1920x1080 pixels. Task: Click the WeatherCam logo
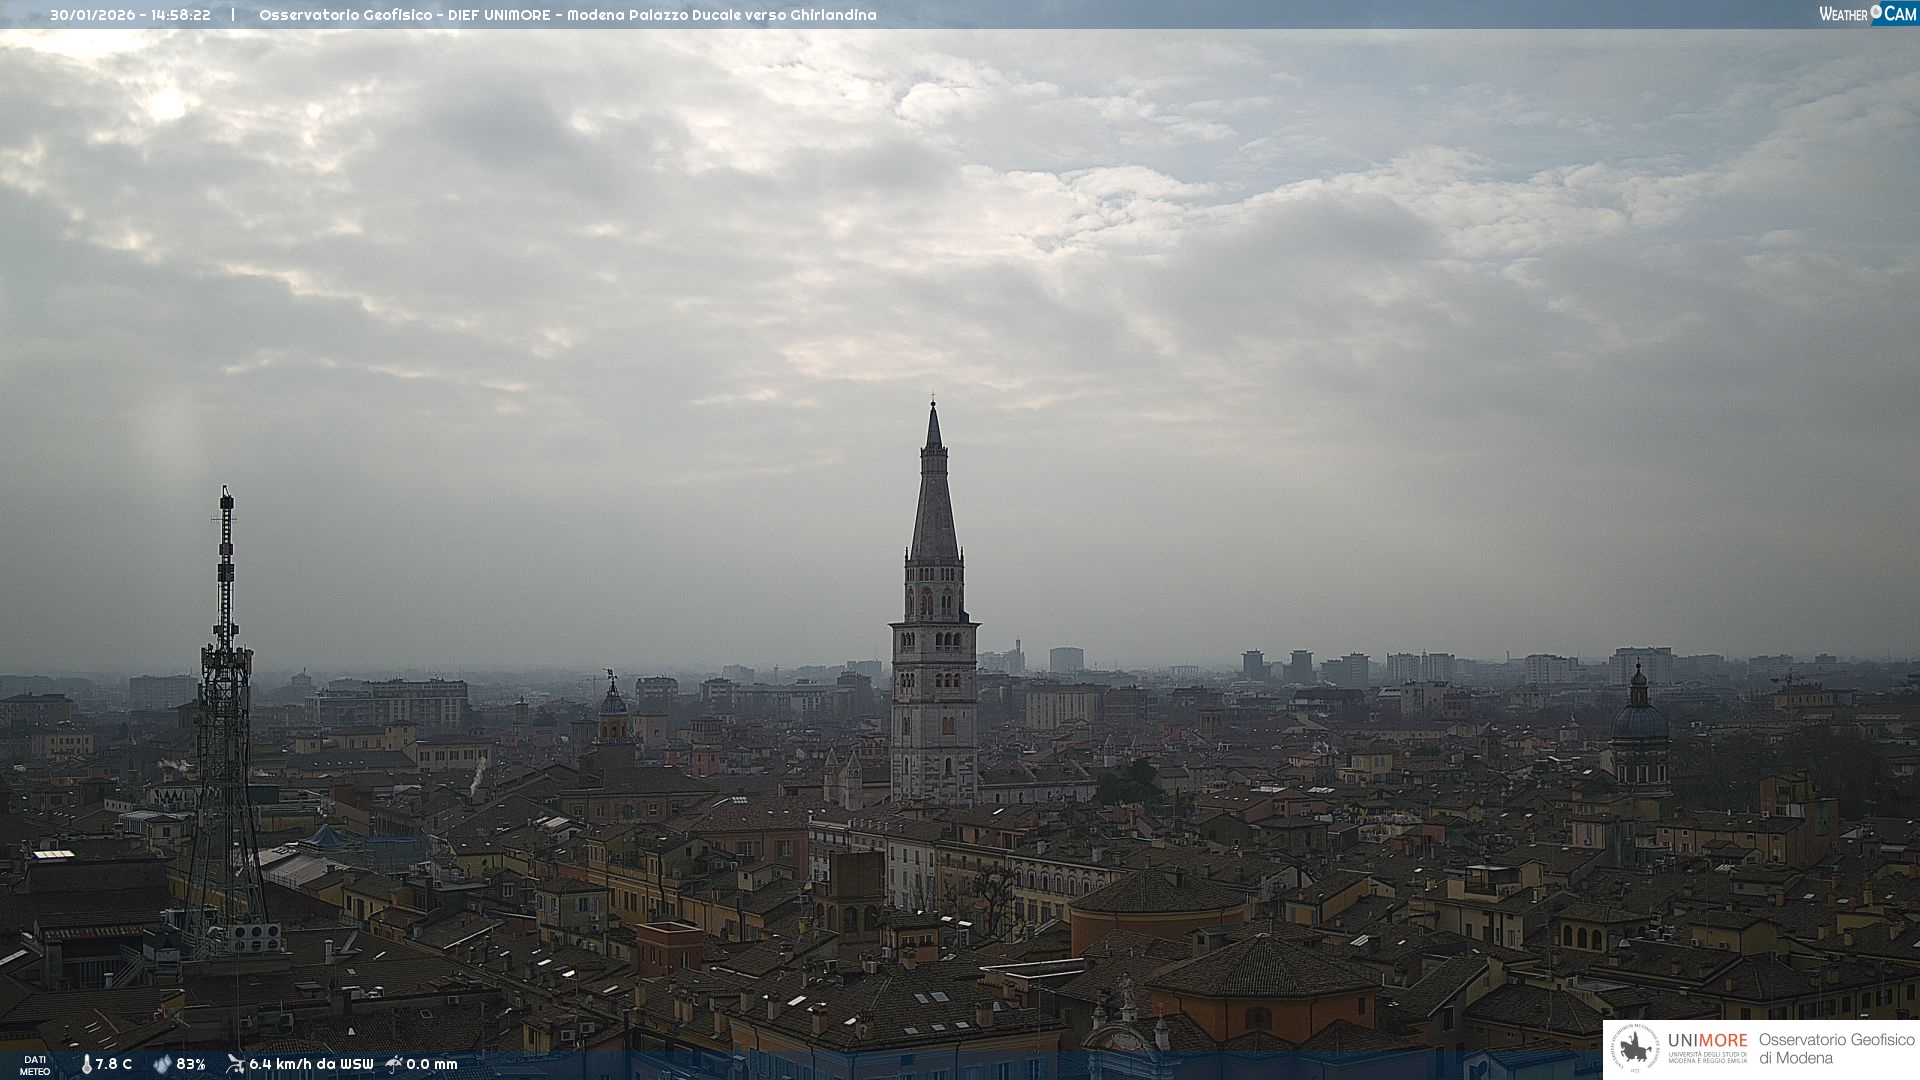(x=1867, y=14)
